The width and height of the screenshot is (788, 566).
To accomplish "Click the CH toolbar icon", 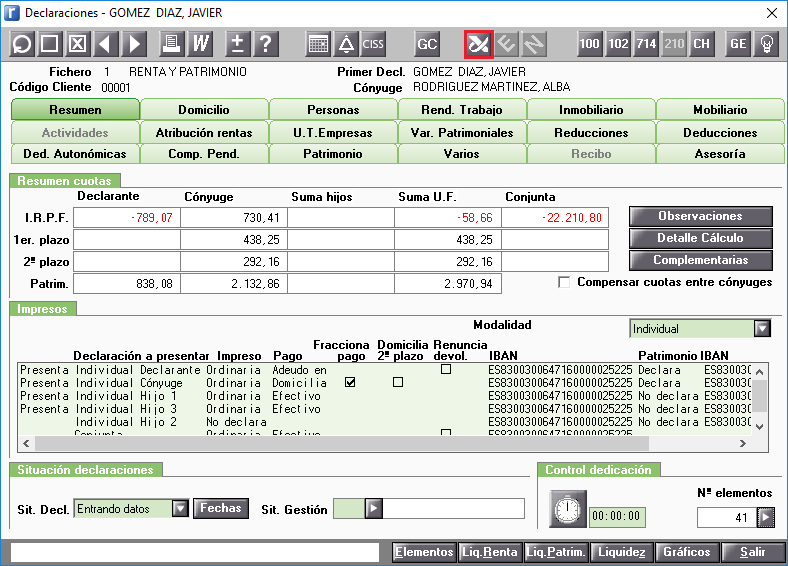I will click(x=702, y=44).
